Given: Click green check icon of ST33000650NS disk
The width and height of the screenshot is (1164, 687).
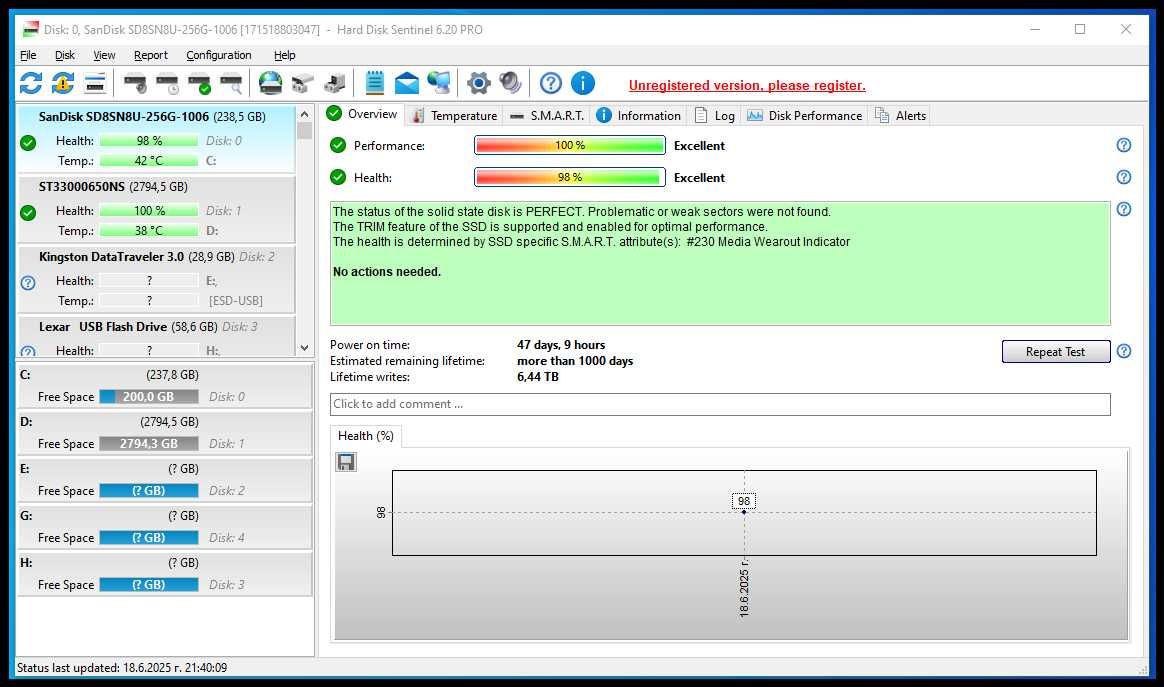Looking at the screenshot, I should click(28, 213).
